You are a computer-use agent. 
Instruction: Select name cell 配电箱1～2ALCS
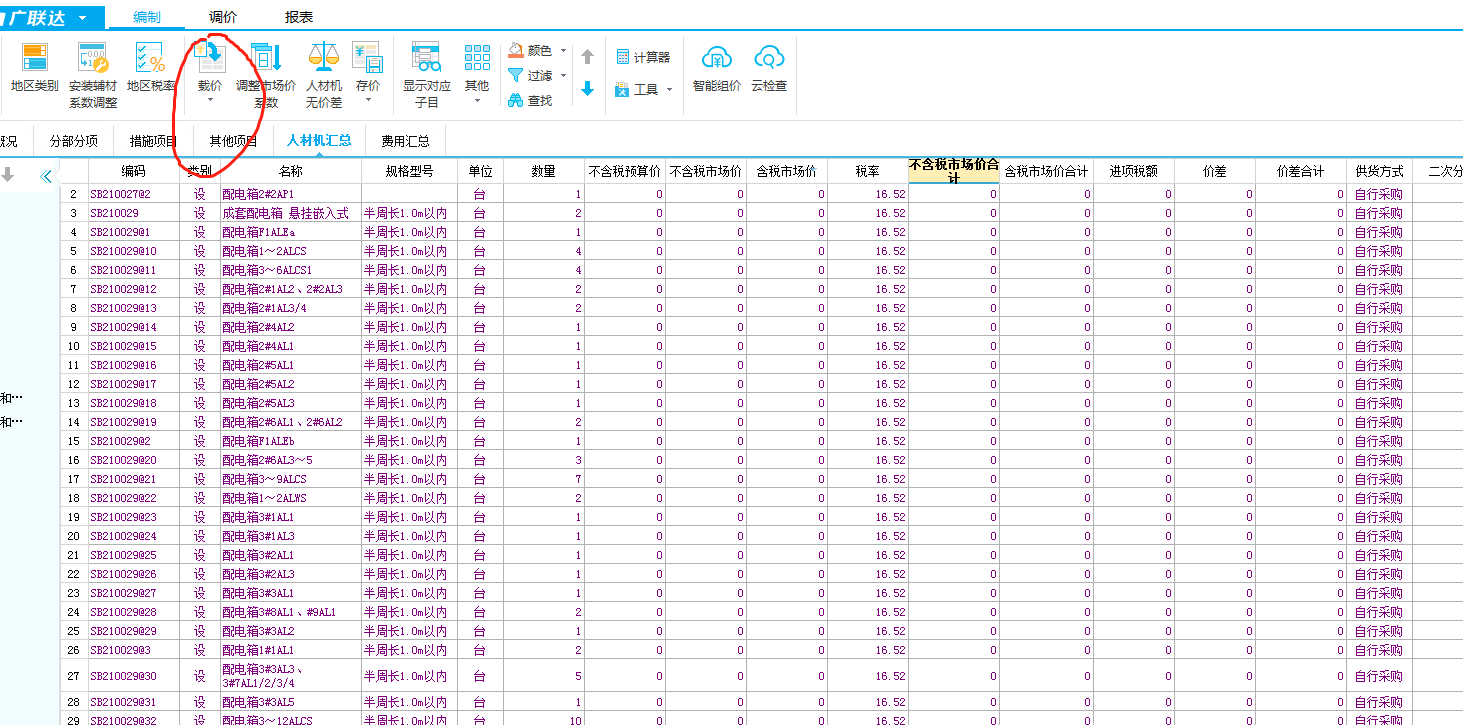(x=290, y=251)
